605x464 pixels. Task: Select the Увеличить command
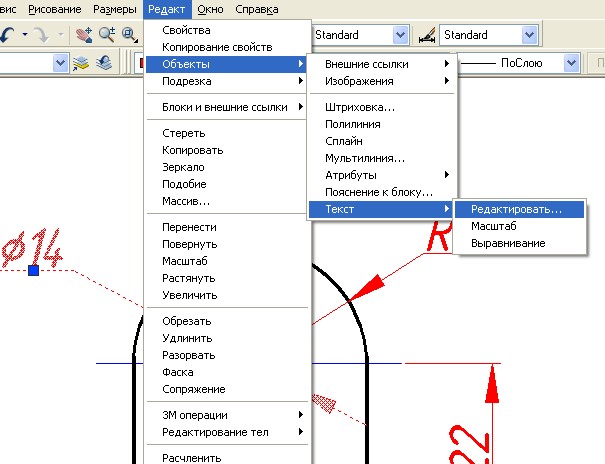point(228,295)
